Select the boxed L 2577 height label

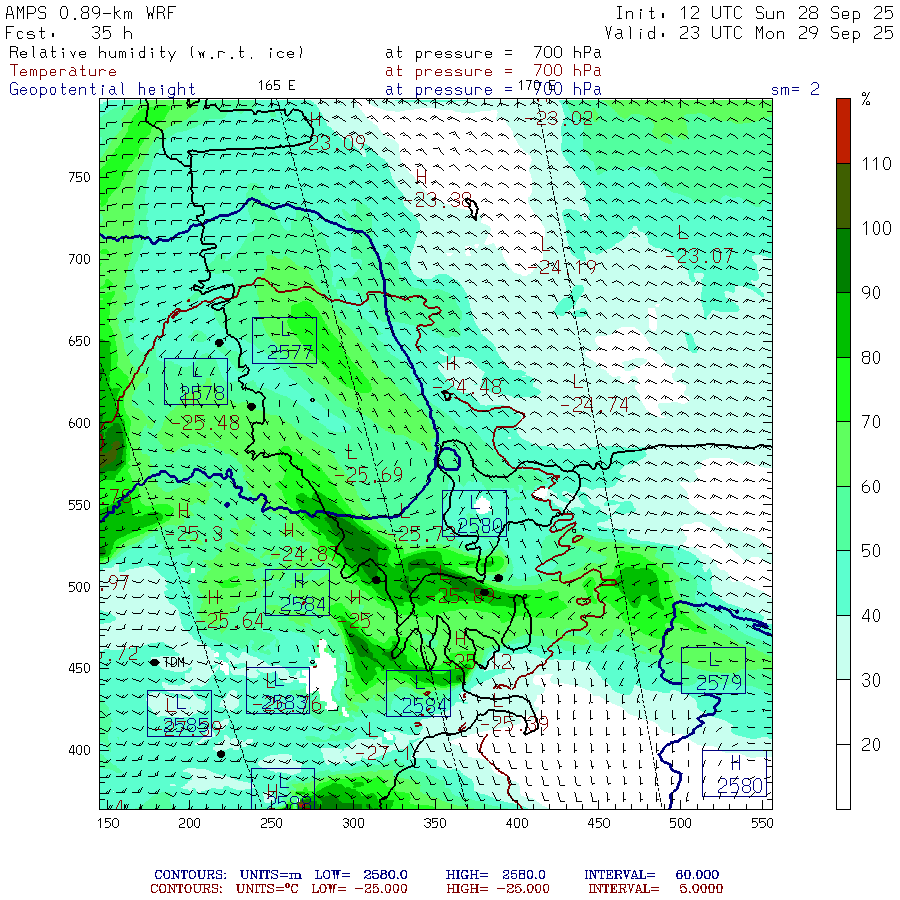coord(284,340)
